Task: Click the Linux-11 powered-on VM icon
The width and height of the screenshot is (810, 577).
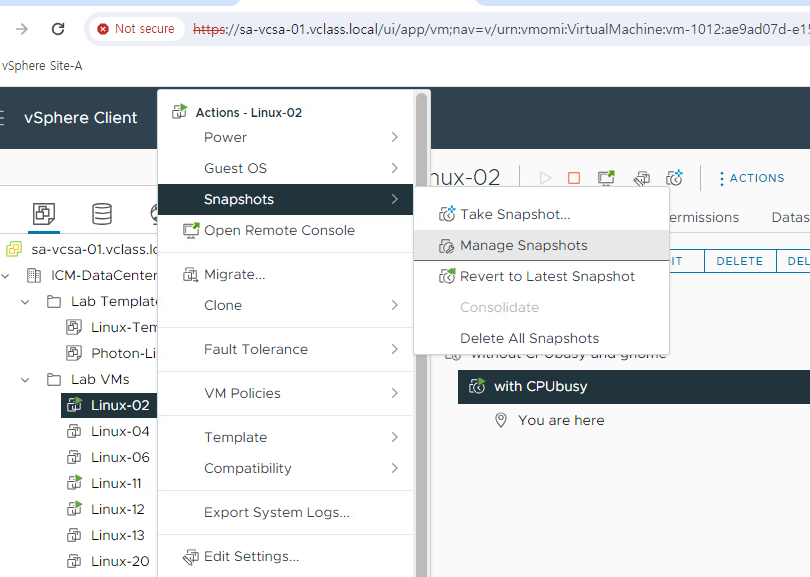Action: [74, 482]
